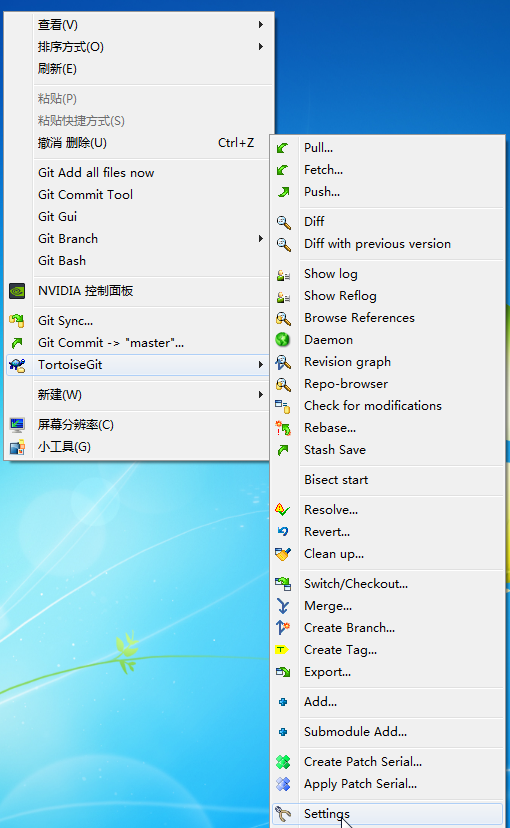Choose the Revision graph label

tap(347, 362)
